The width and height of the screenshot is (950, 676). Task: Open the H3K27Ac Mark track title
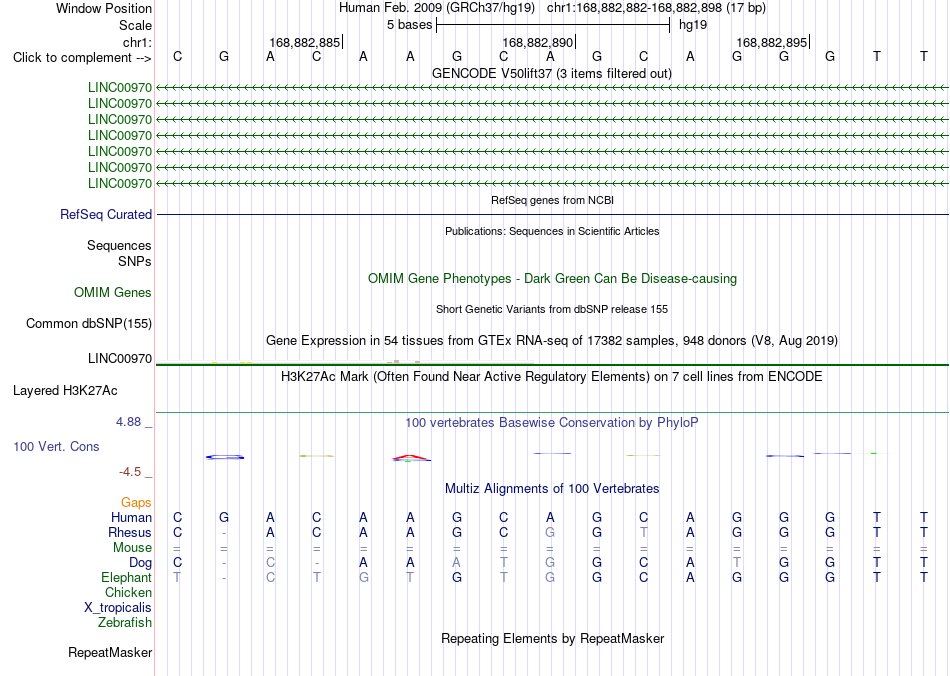(552, 377)
